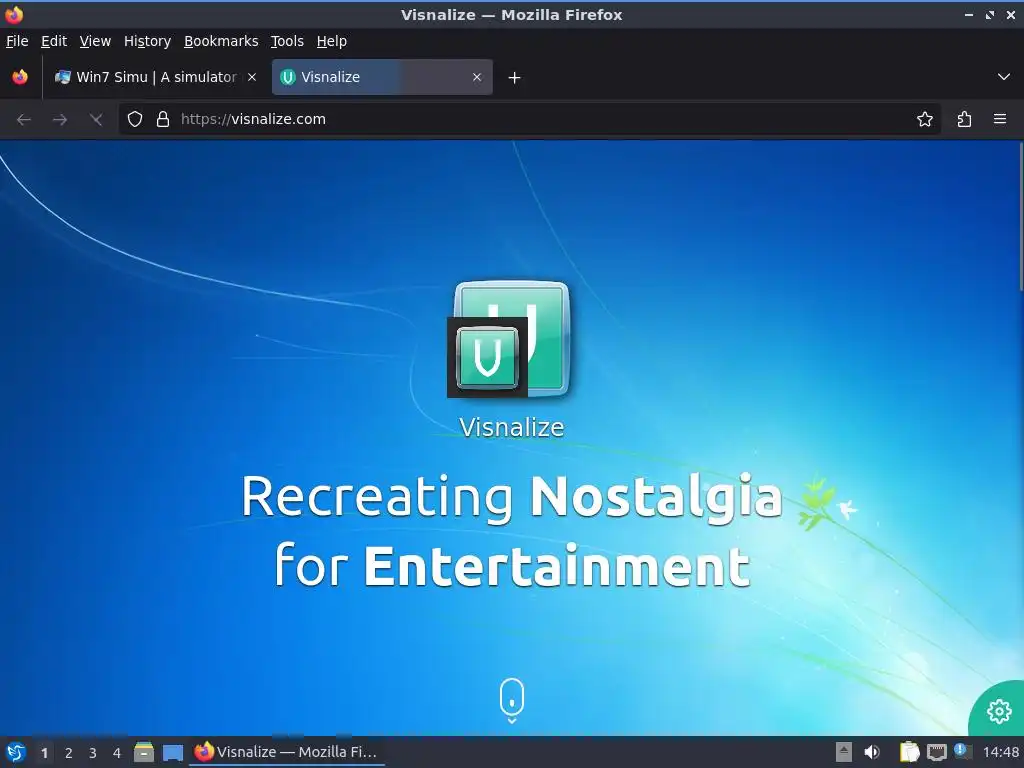The height and width of the screenshot is (768, 1024).
Task: Switch to workspace 2 in taskbar
Action: [69, 753]
